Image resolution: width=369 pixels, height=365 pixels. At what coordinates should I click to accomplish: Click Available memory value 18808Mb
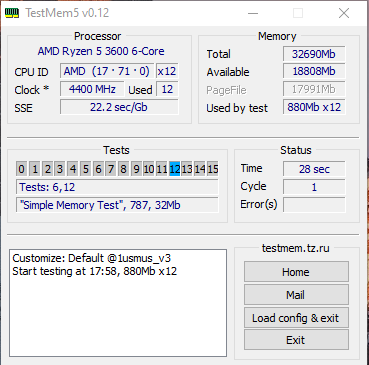point(314,71)
